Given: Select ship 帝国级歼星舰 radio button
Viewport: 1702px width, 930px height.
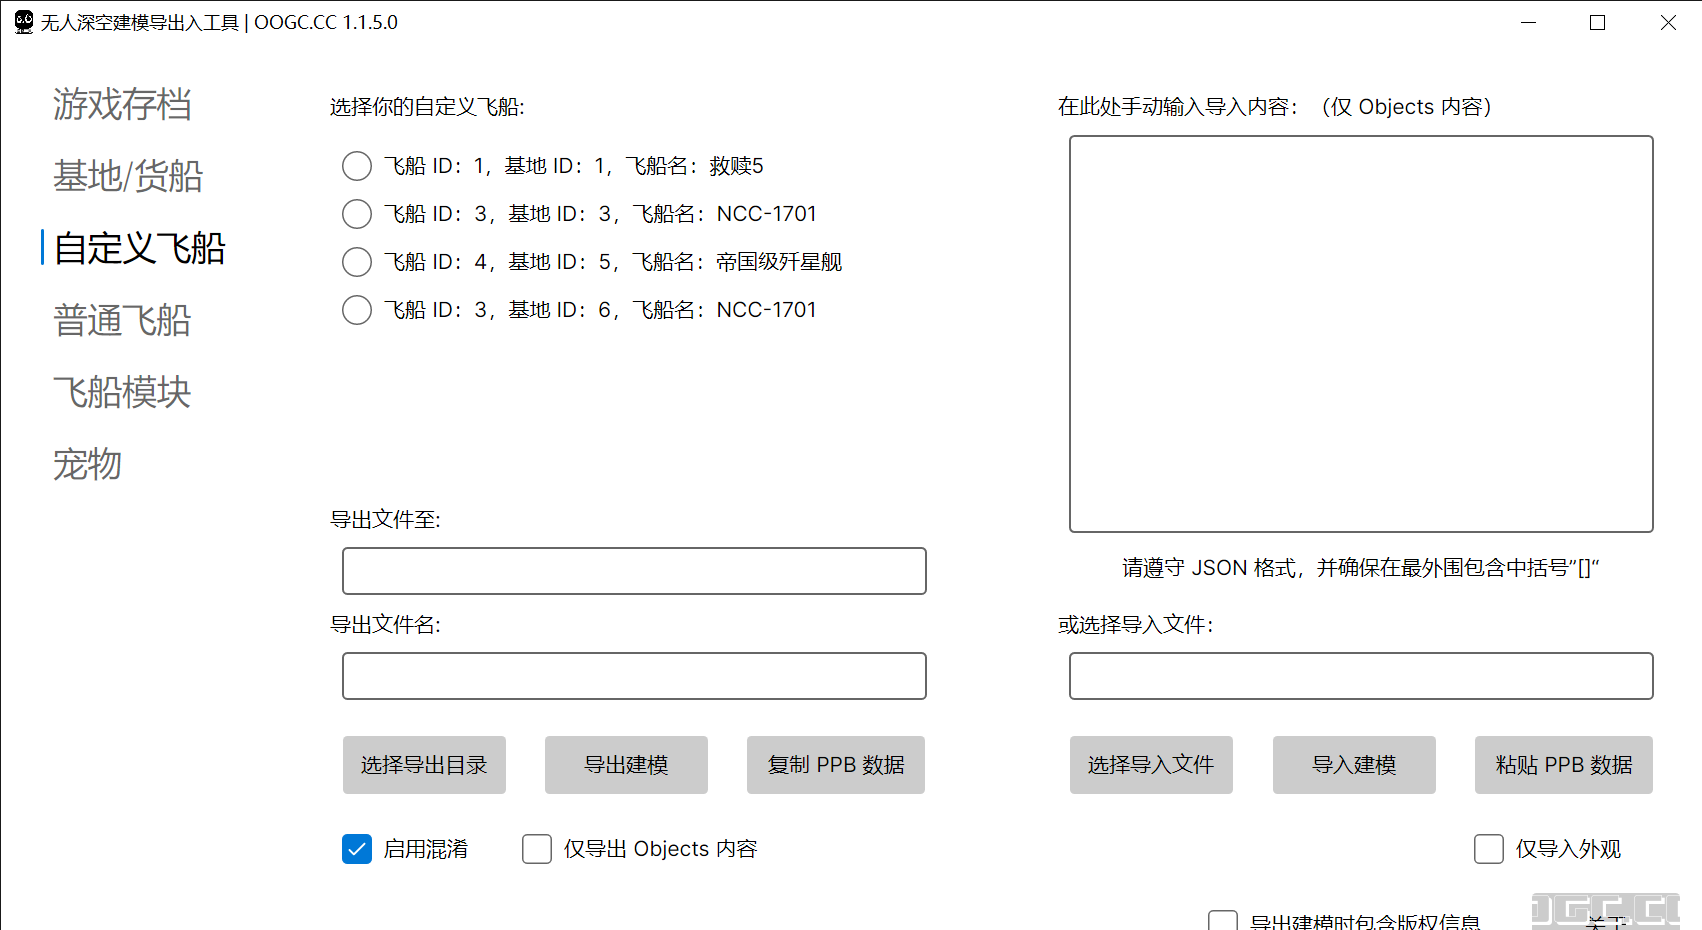Looking at the screenshot, I should [357, 262].
